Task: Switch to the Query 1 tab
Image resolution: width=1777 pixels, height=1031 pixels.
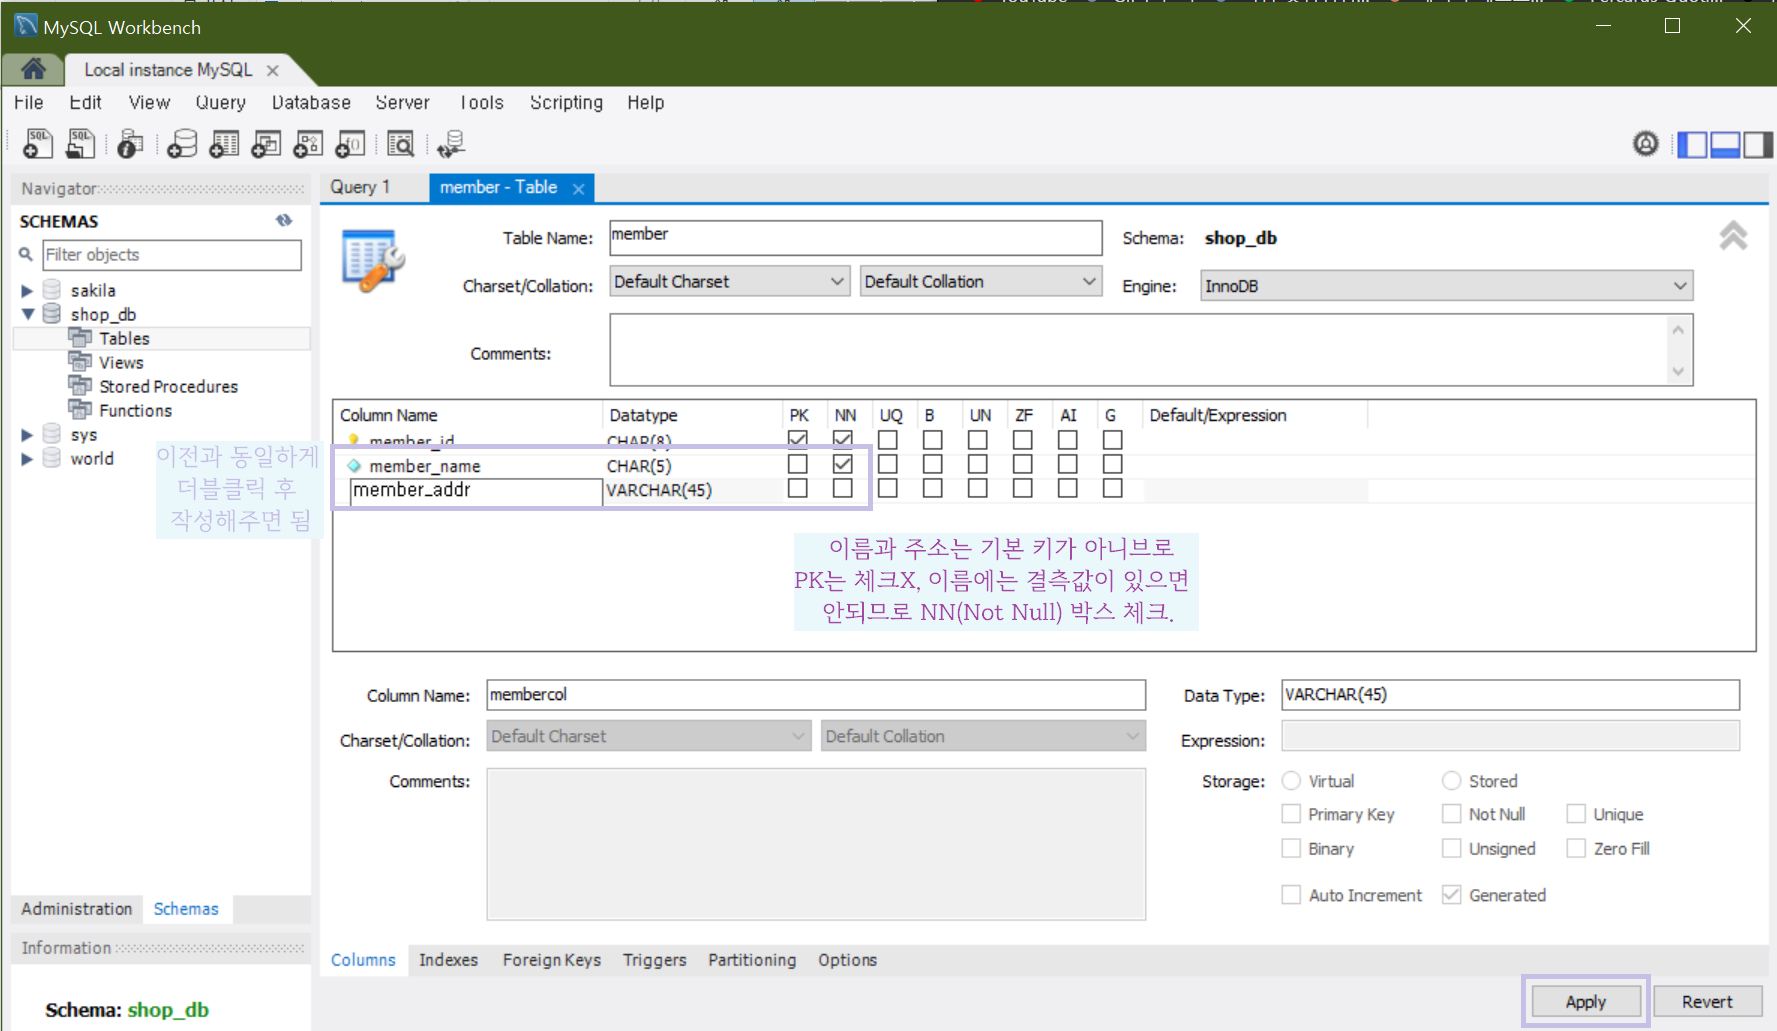Action: point(360,187)
